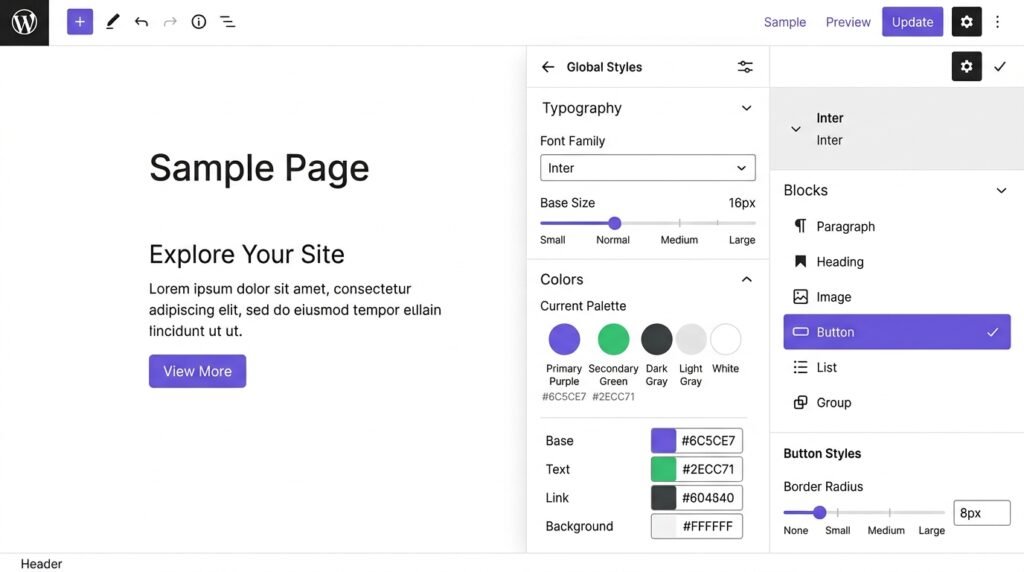Click the Paragraph block icon
The image size is (1024, 572).
tap(800, 226)
